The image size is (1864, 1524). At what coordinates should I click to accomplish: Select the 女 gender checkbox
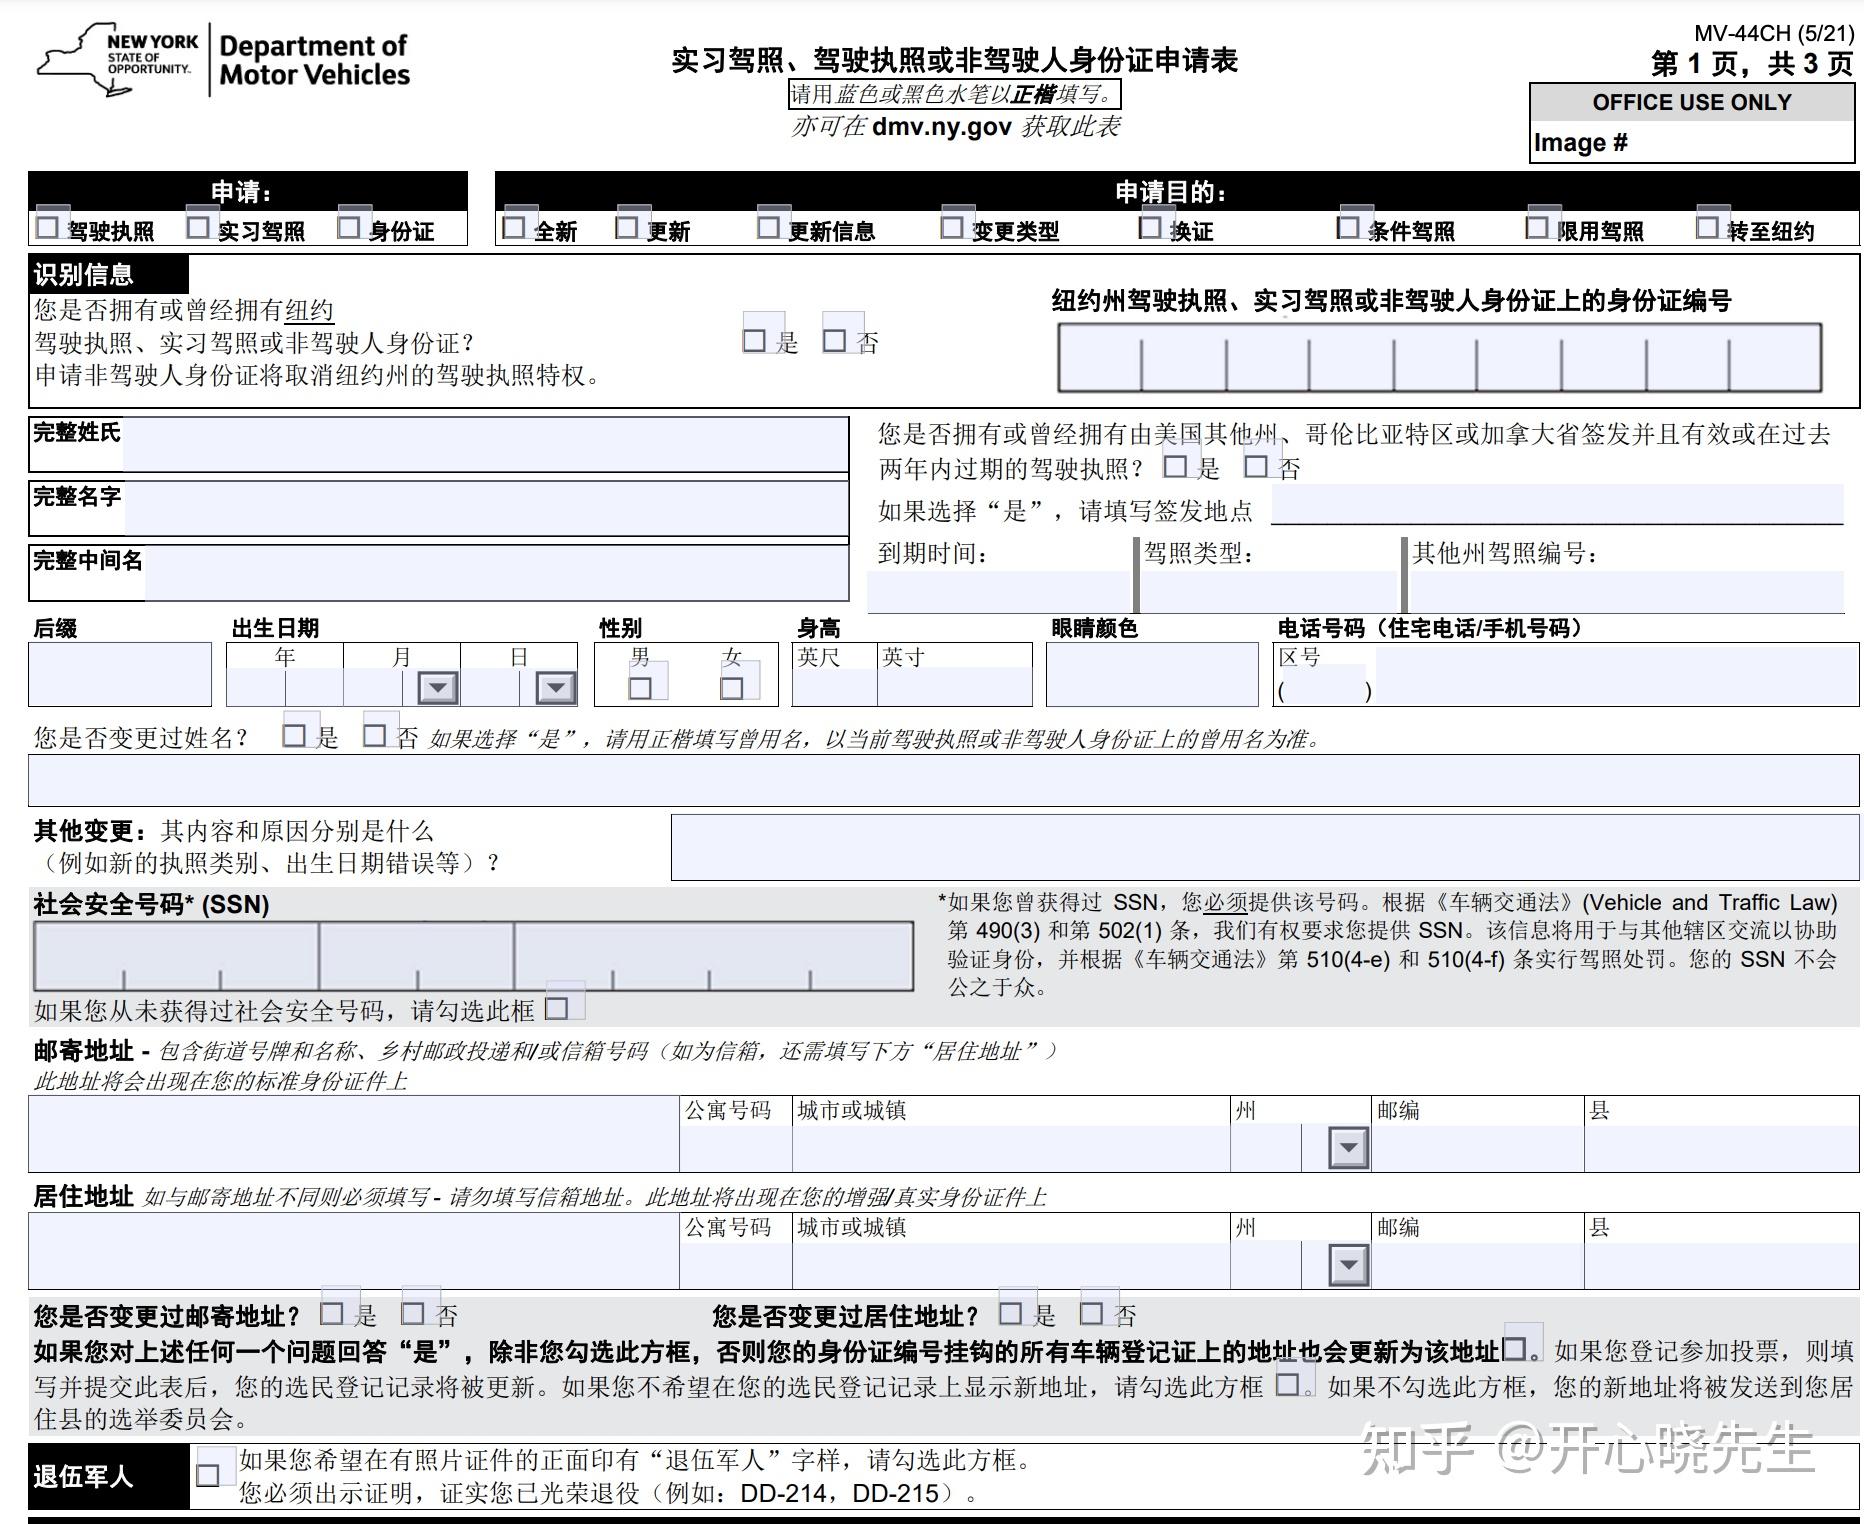(731, 688)
